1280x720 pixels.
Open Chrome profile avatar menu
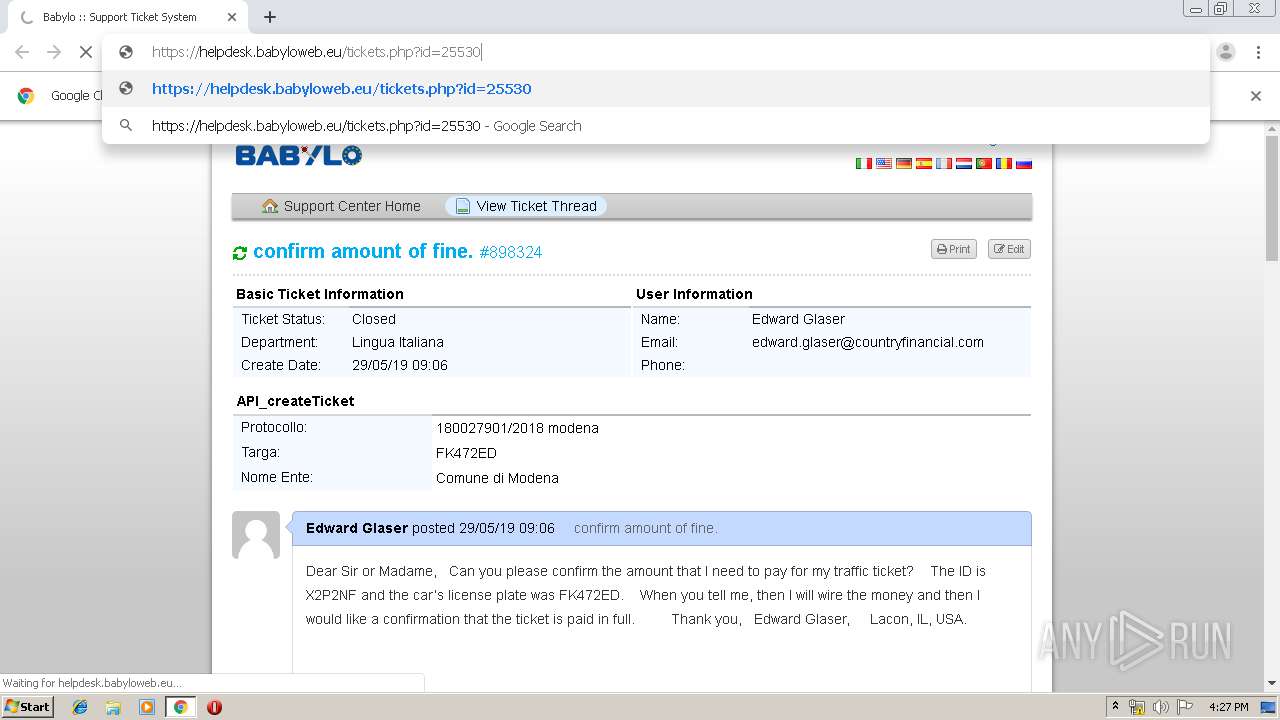click(x=1226, y=52)
